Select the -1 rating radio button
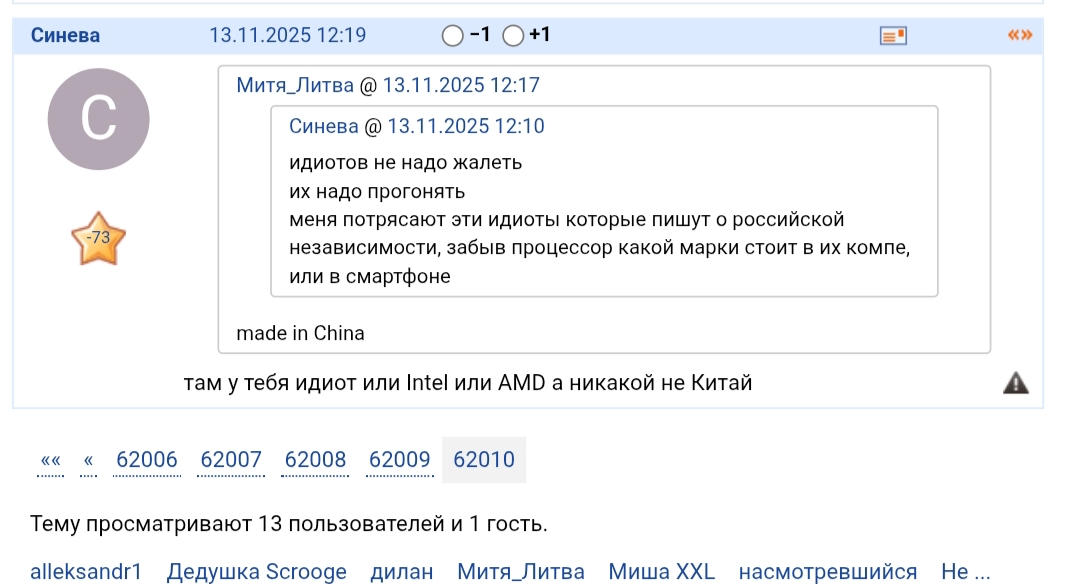Image resolution: width=1080 pixels, height=584 pixels. point(453,35)
